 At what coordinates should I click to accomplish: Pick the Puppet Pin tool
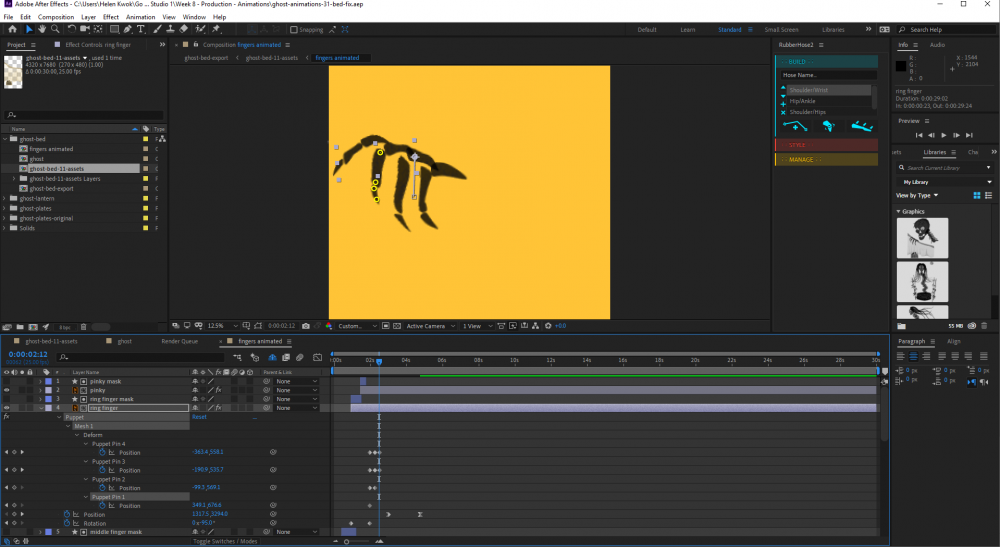click(216, 29)
